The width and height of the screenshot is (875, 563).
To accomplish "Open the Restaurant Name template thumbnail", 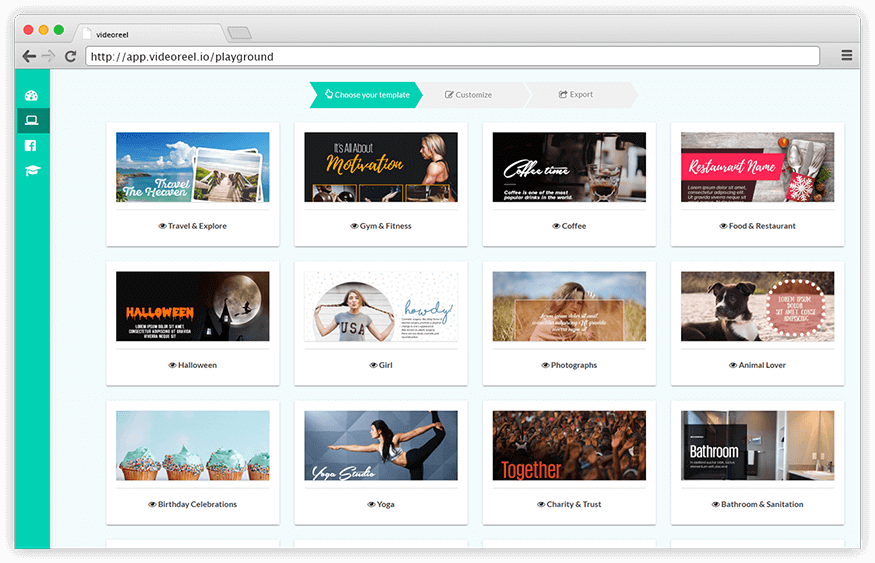I will tap(757, 167).
